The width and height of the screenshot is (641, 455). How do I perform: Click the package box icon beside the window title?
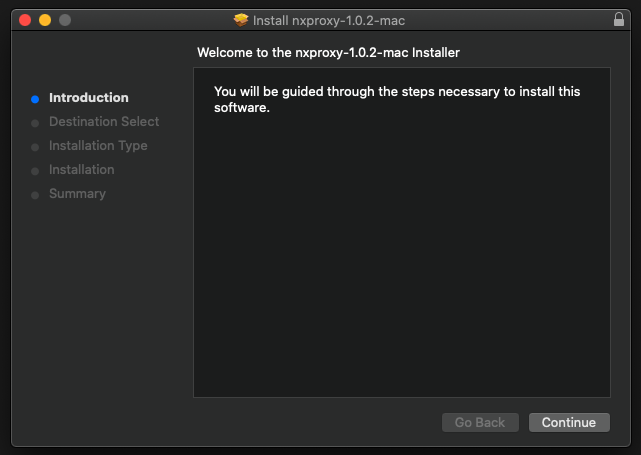click(241, 20)
